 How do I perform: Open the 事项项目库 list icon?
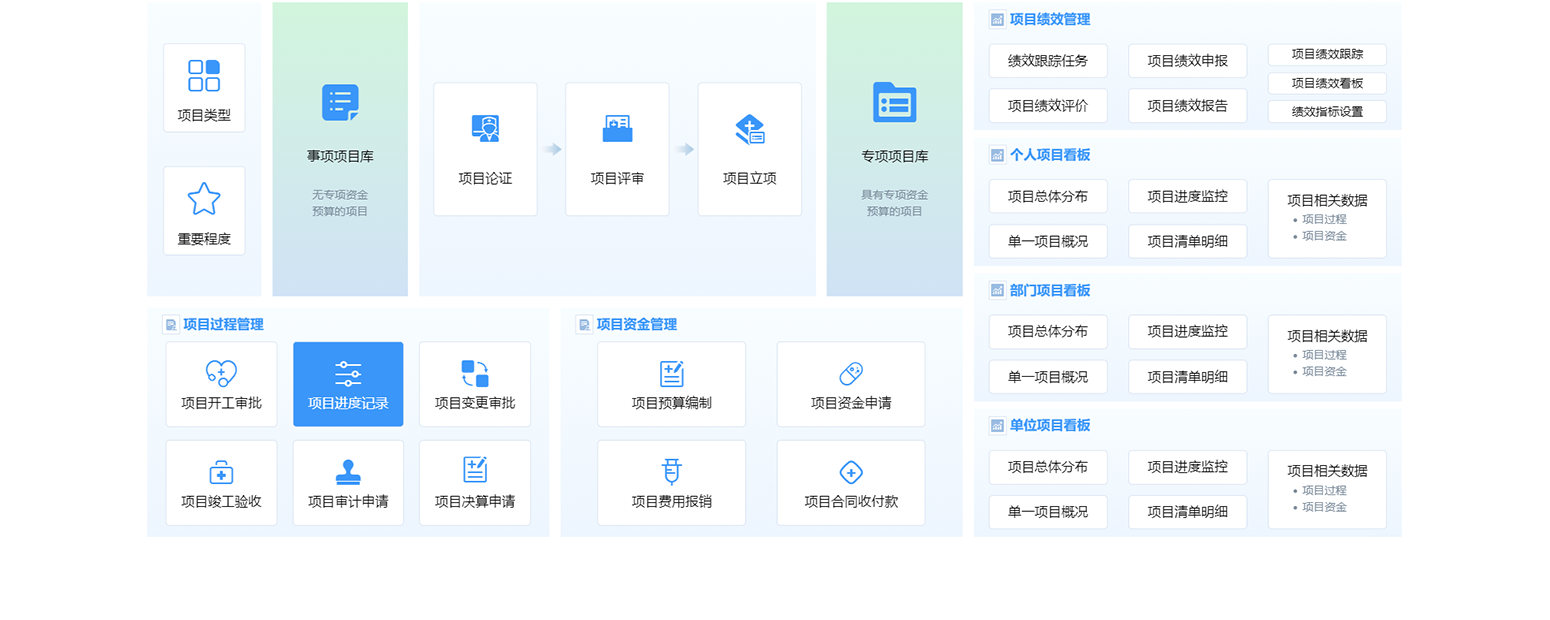(340, 103)
